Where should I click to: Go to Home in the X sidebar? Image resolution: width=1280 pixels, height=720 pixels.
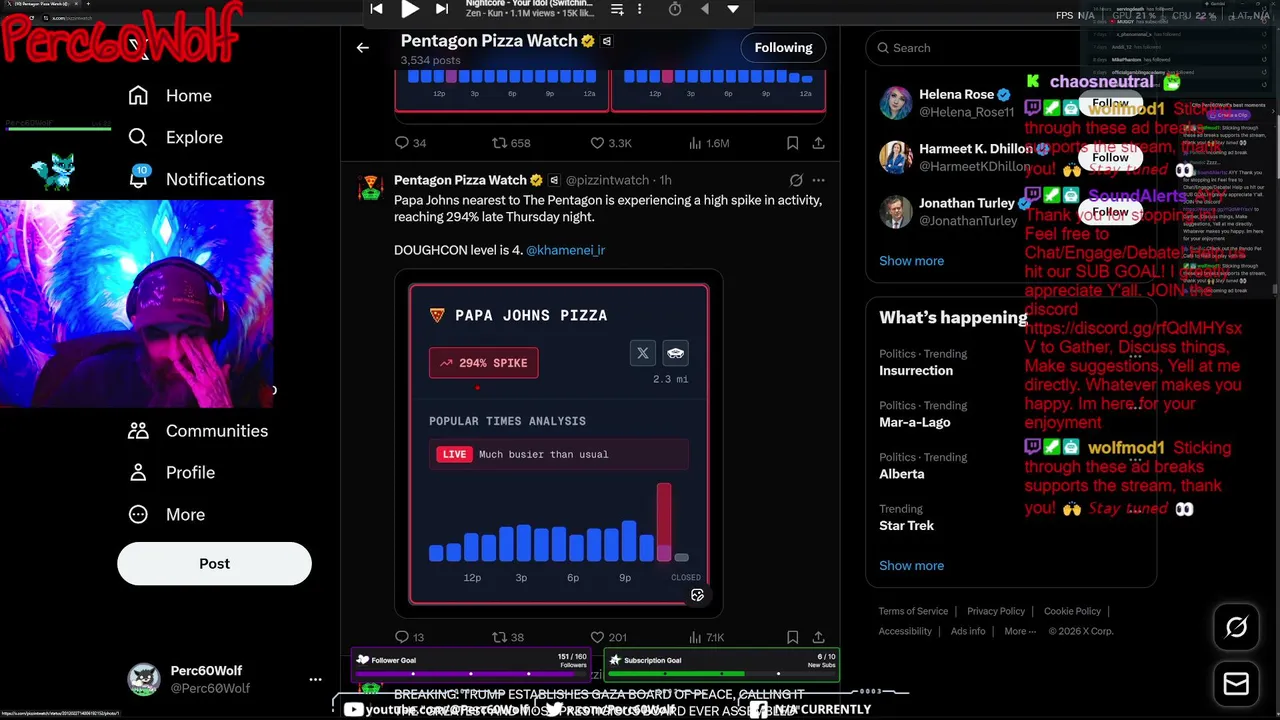click(x=170, y=95)
